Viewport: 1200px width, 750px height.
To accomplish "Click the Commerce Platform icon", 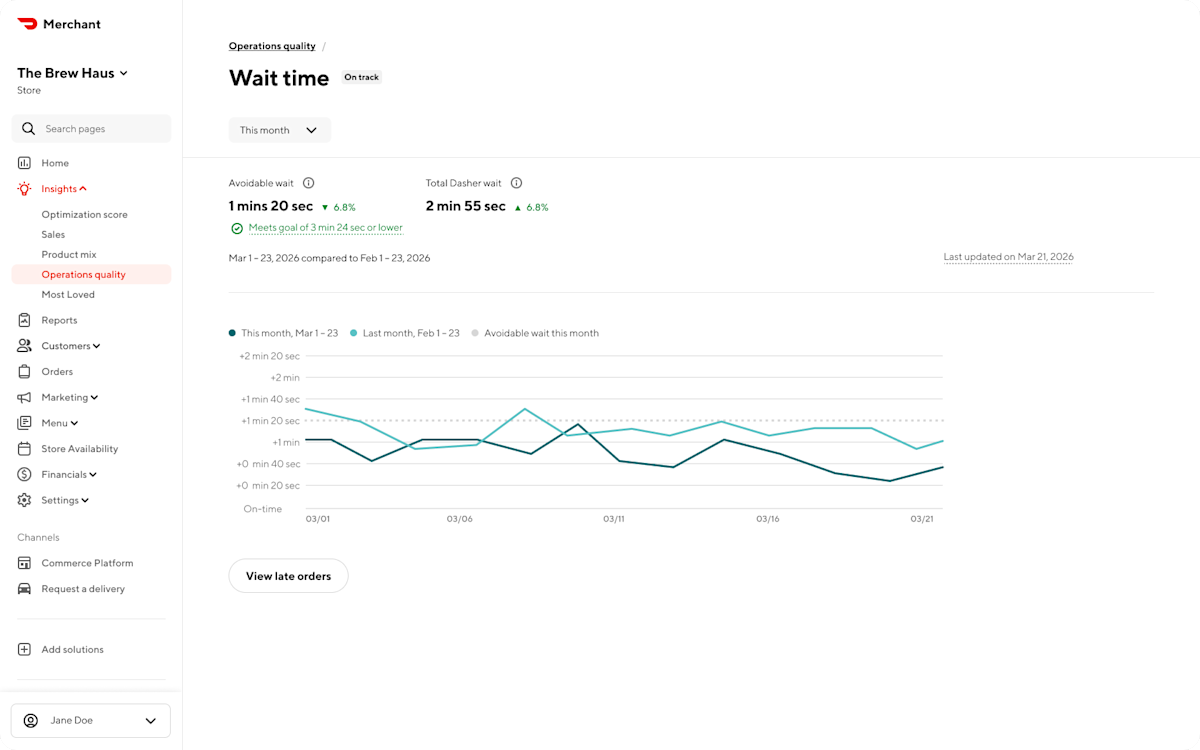I will coord(24,563).
